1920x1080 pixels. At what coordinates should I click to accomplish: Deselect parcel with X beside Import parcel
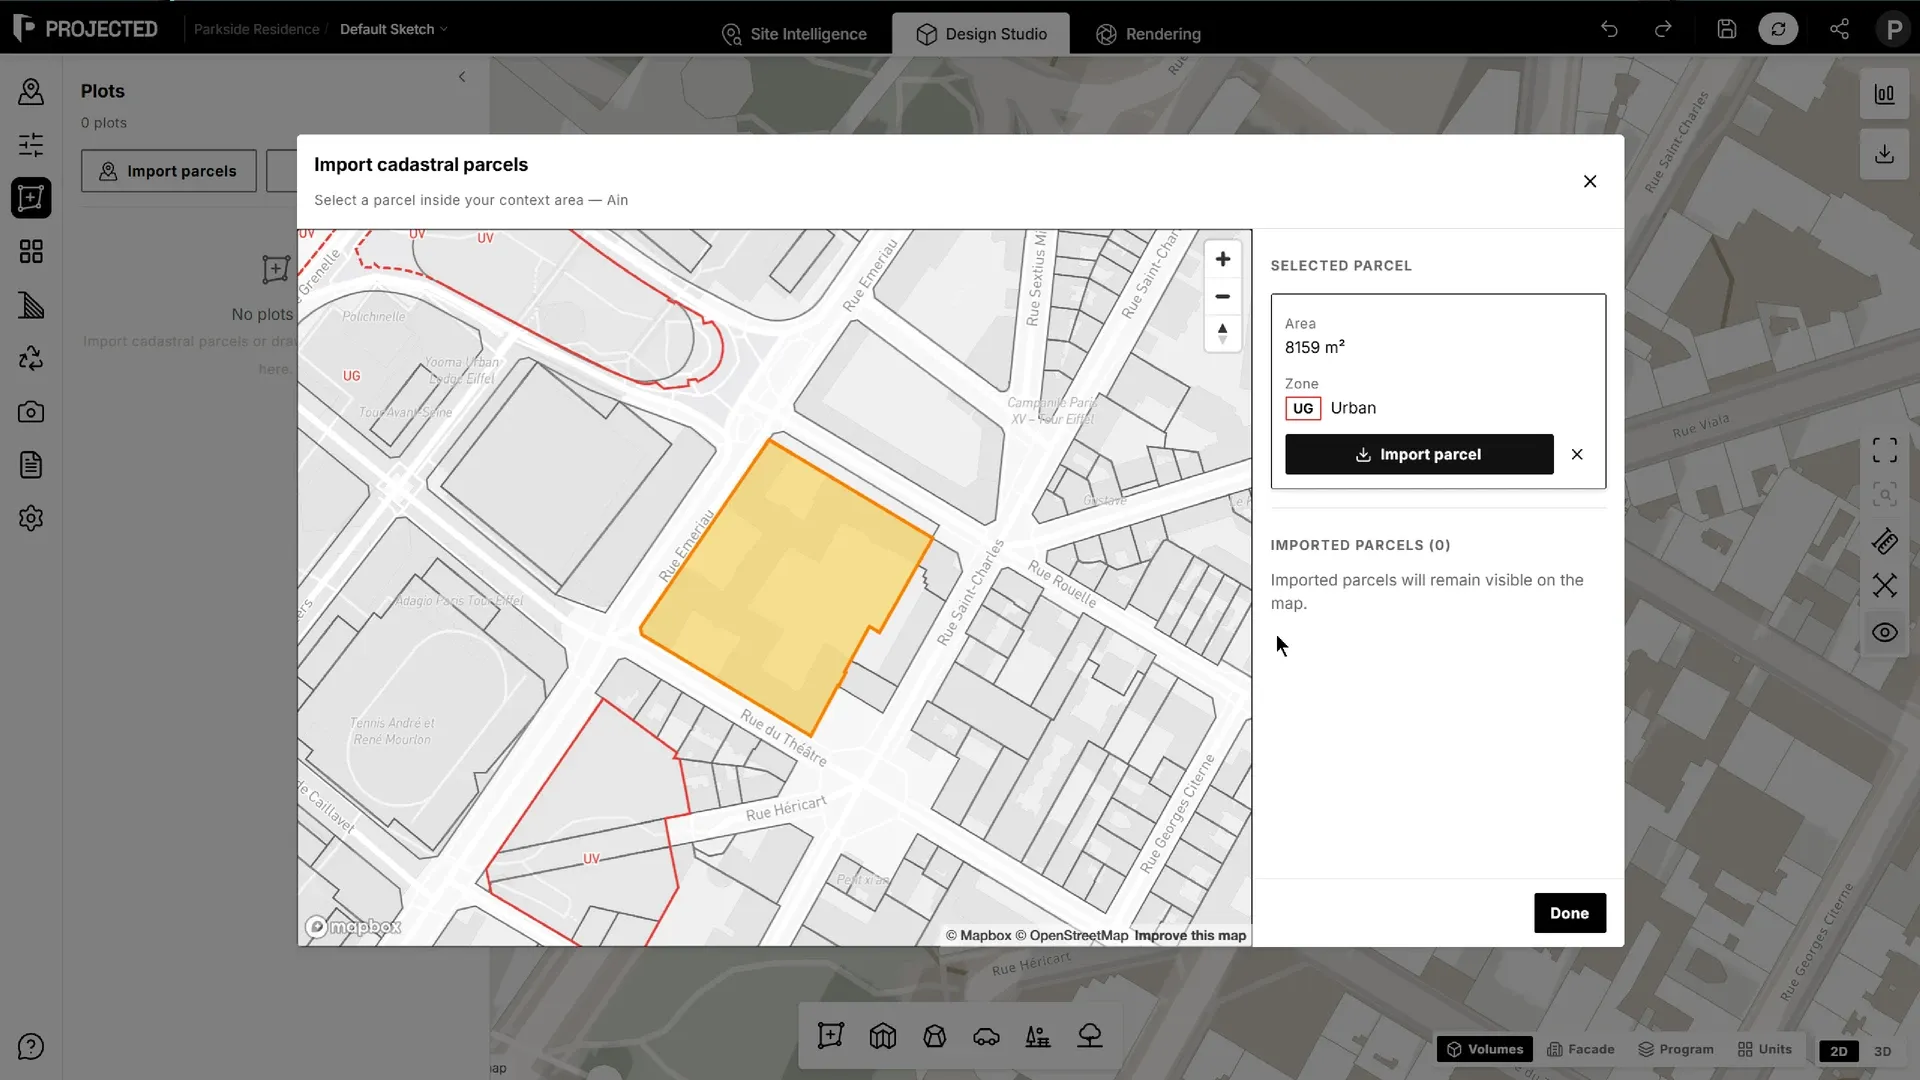click(x=1577, y=454)
